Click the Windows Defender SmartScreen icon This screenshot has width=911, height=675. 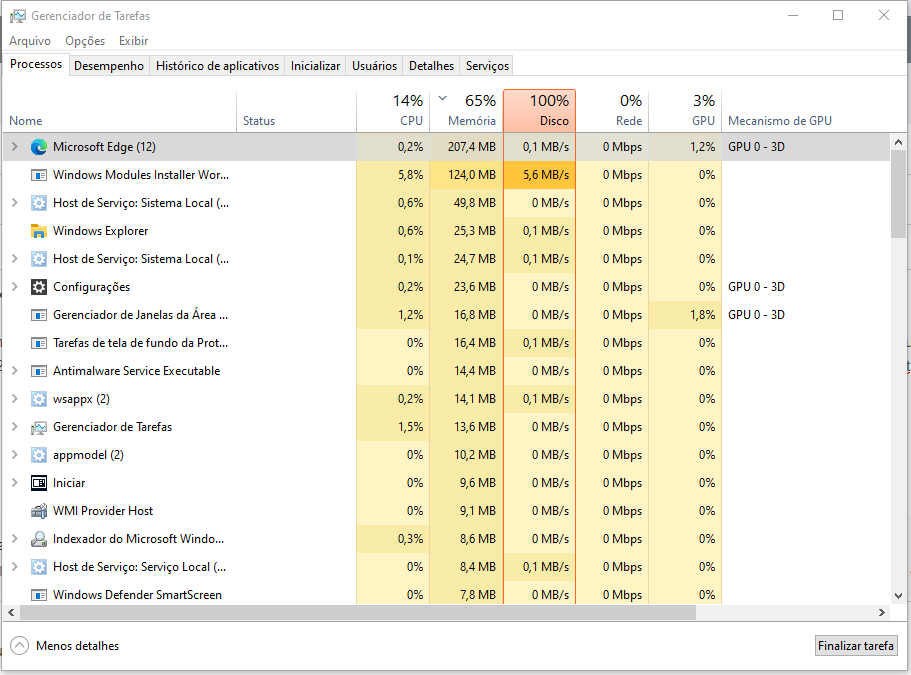pyautogui.click(x=39, y=595)
